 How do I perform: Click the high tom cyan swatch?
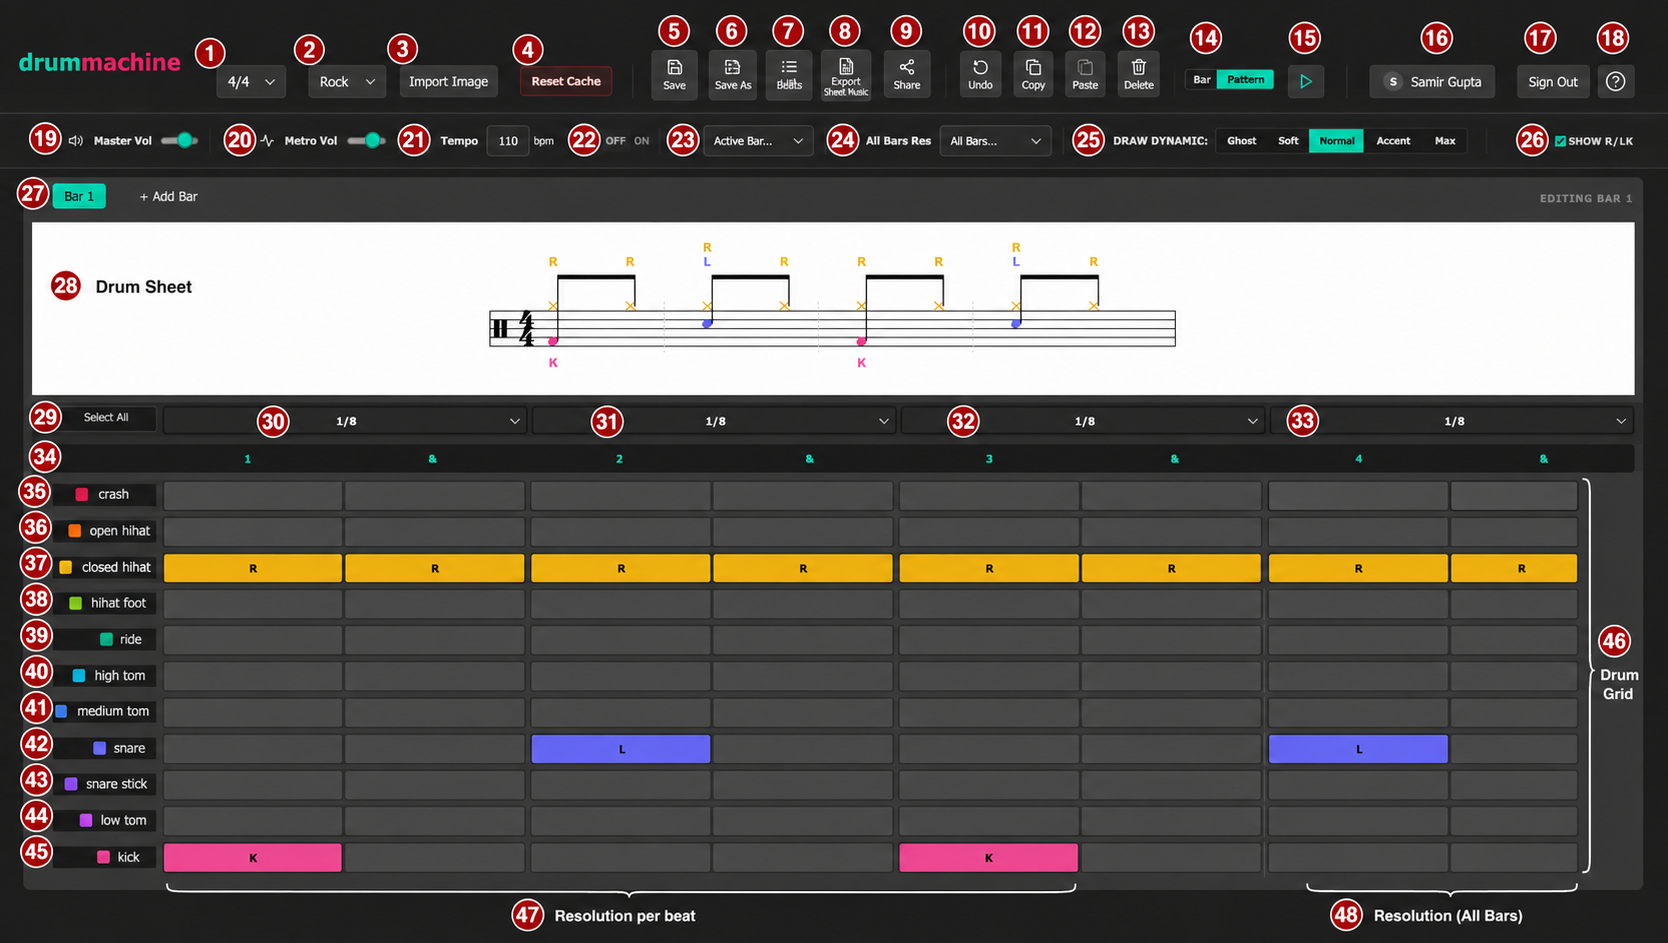click(79, 676)
